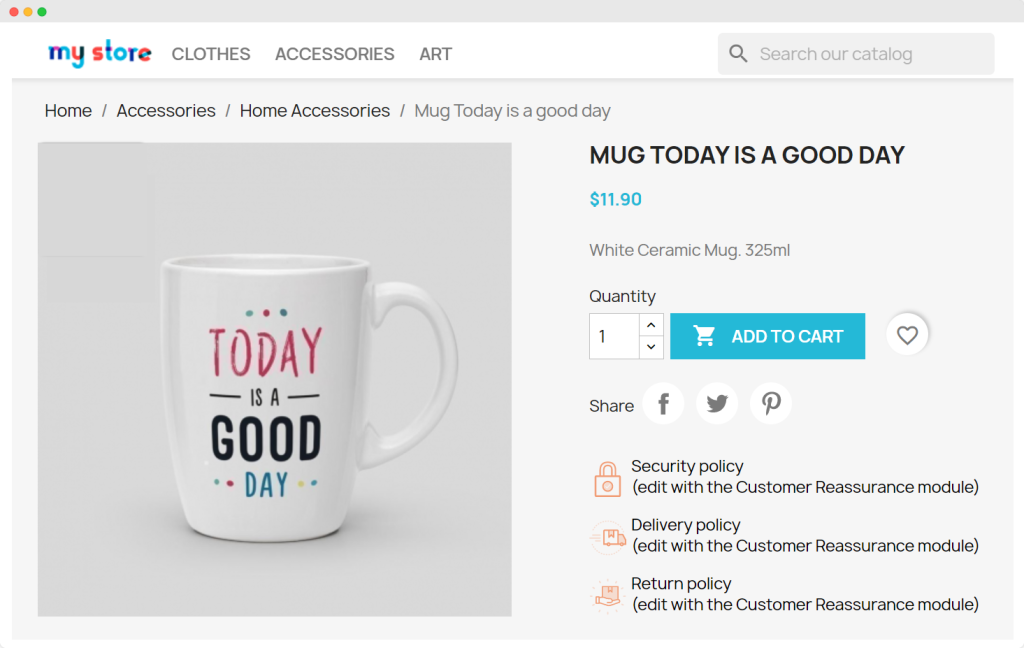Click the my store logo
Image resolution: width=1024 pixels, height=648 pixels.
[100, 53]
